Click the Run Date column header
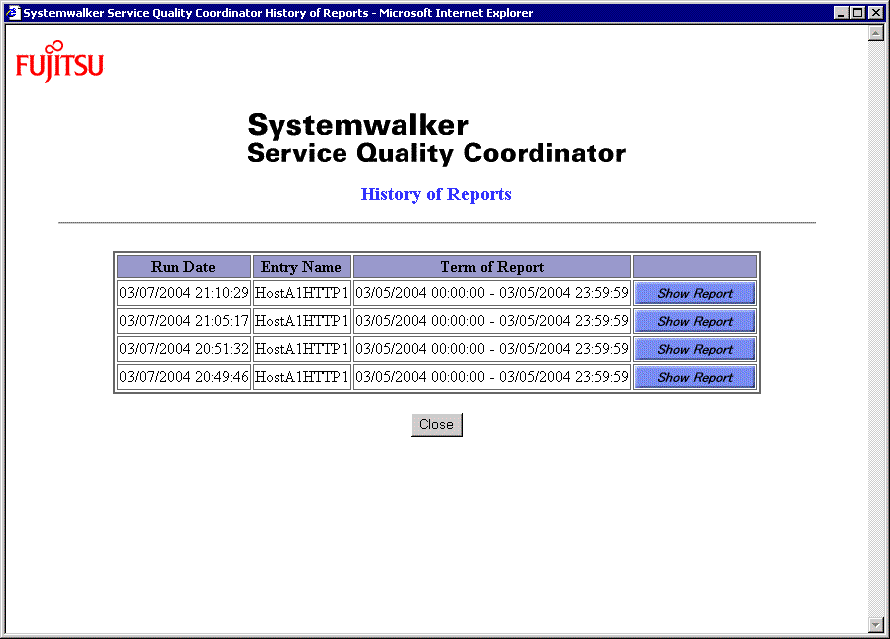 coord(183,267)
